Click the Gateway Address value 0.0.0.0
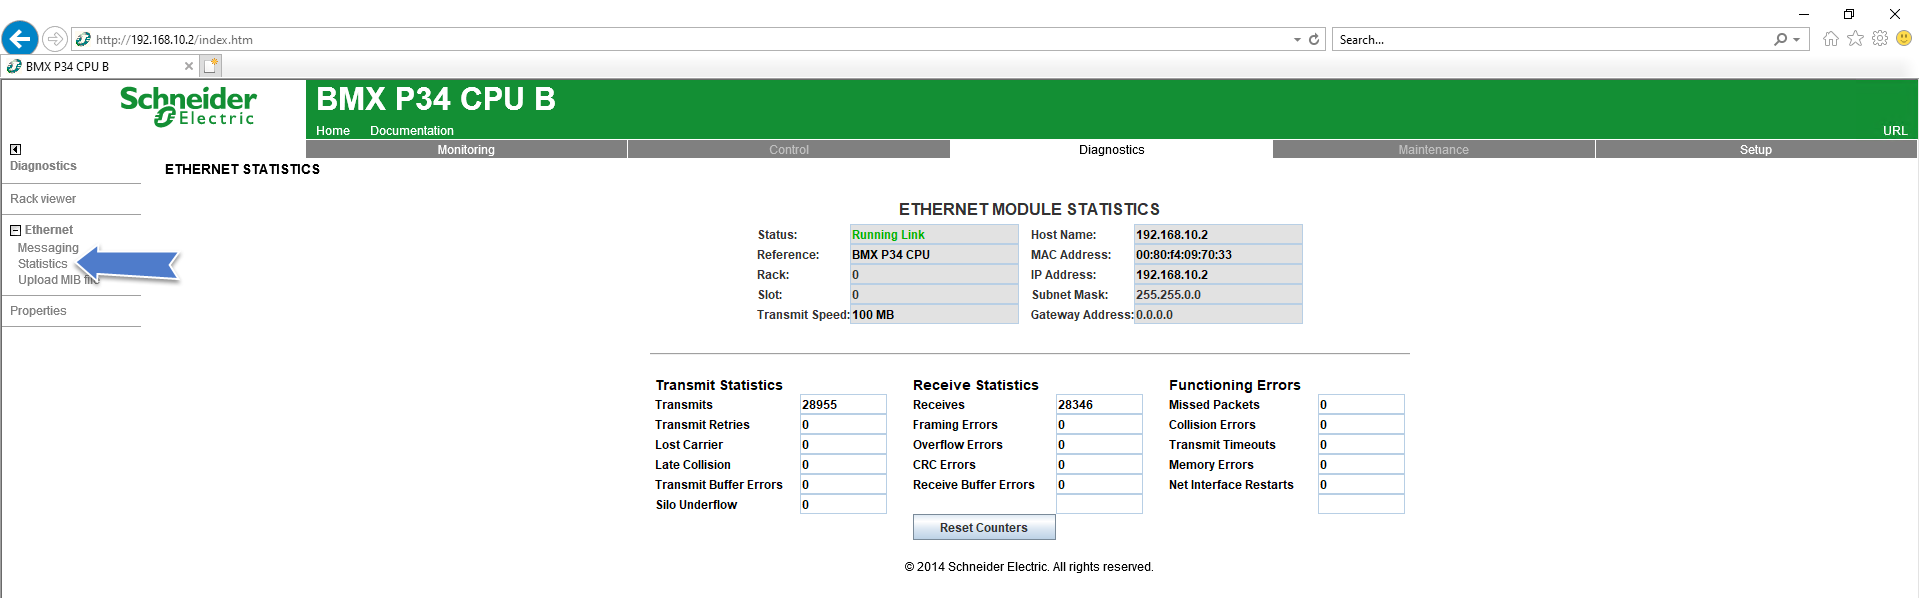 (1218, 314)
